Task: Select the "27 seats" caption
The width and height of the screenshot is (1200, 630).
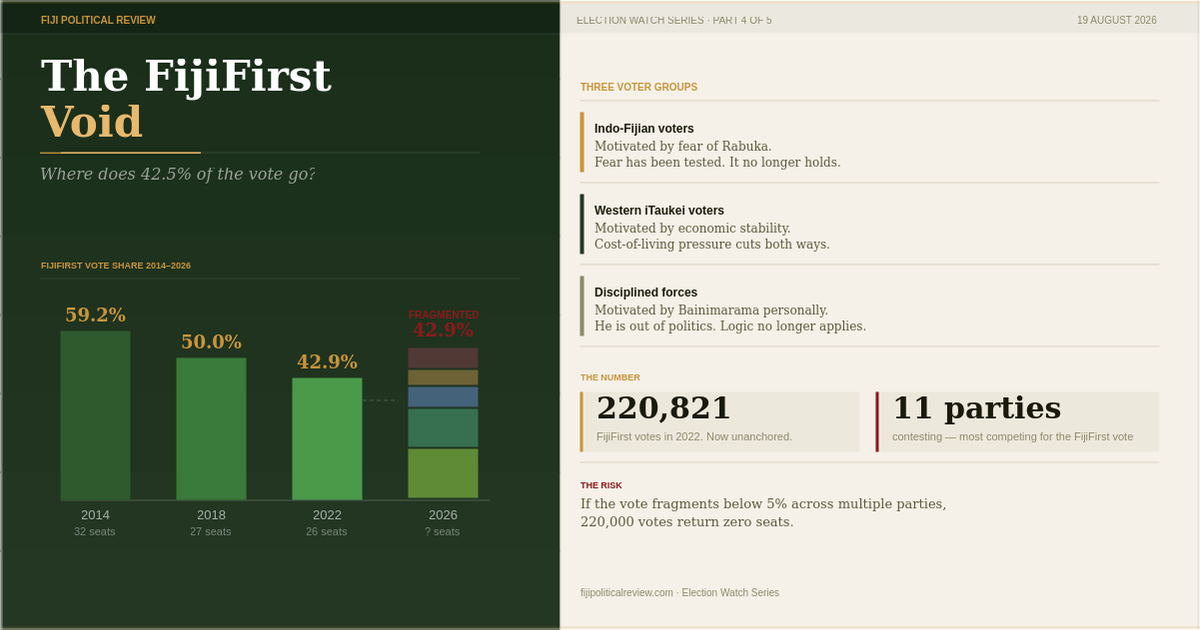Action: [x=211, y=532]
